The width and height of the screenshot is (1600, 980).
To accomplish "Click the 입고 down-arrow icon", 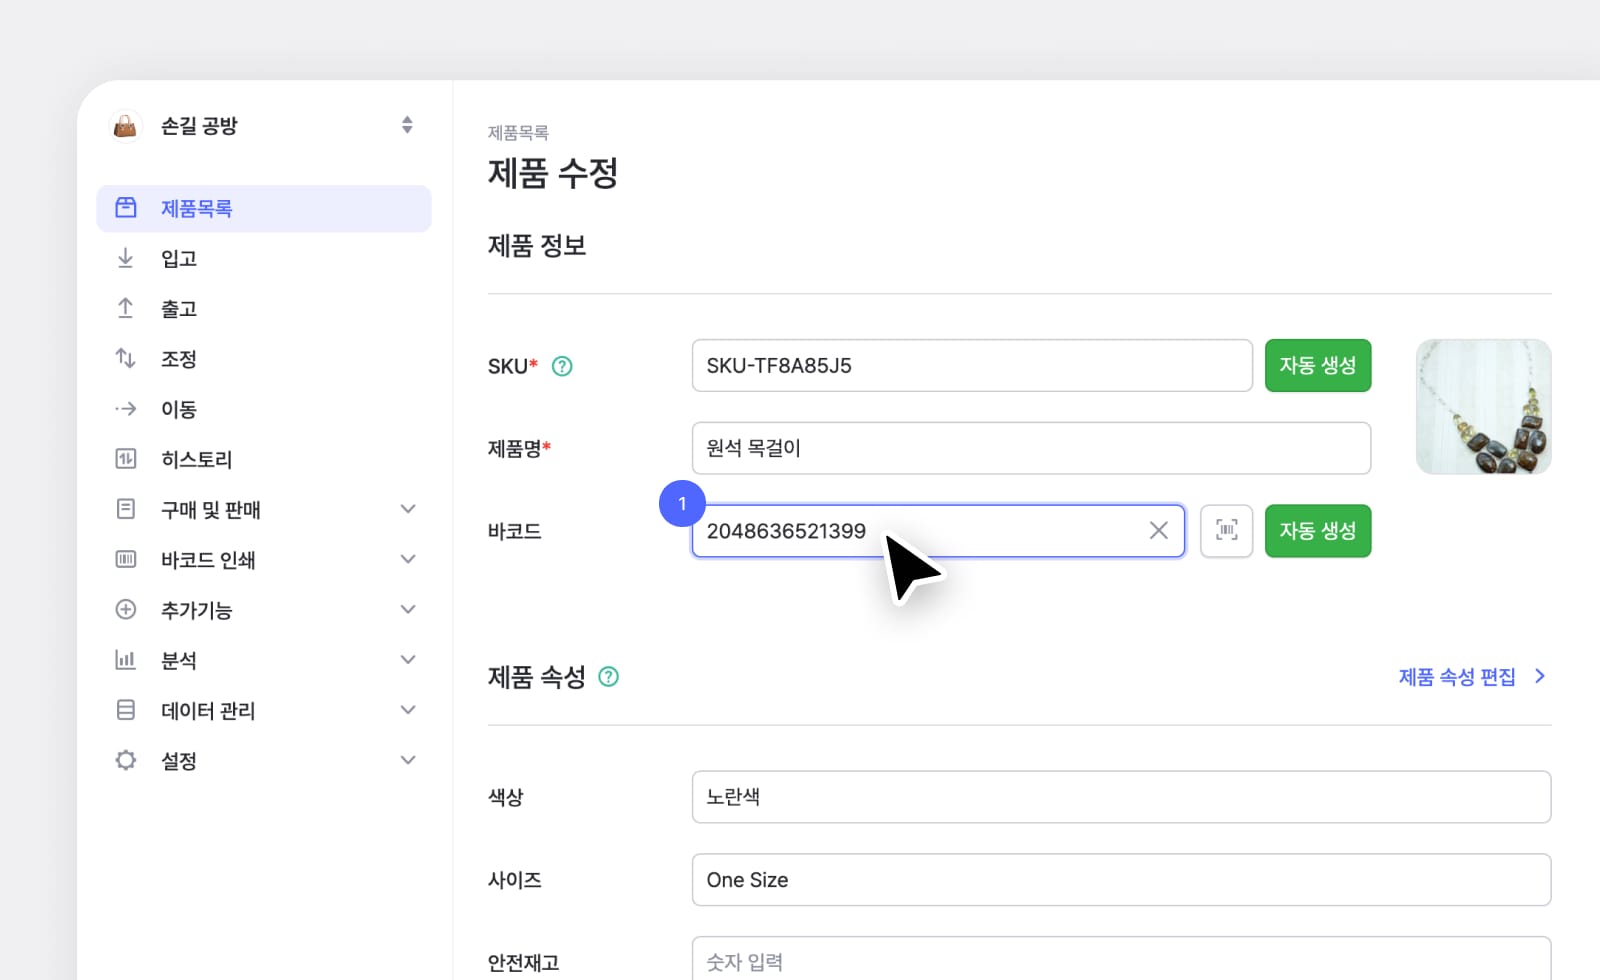I will (x=126, y=258).
